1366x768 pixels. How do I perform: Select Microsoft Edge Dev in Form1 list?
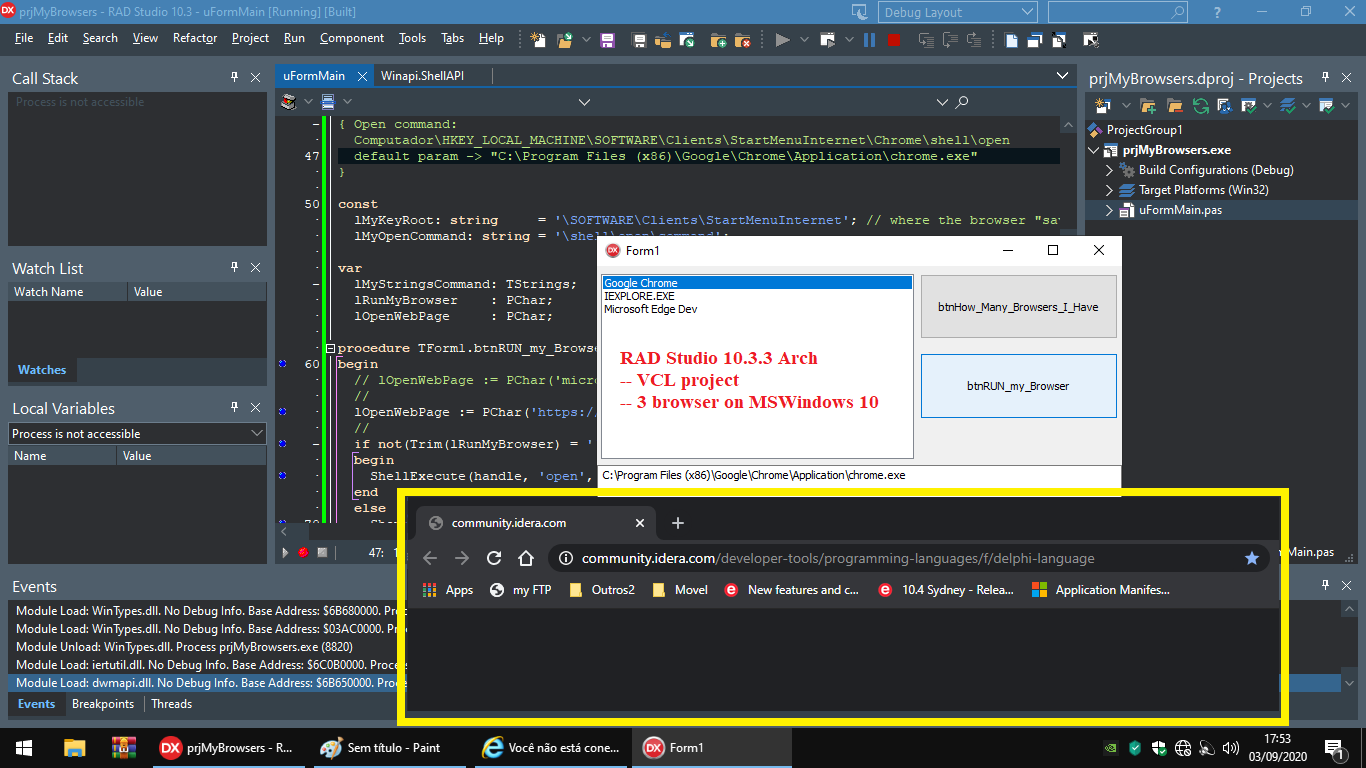tap(757, 309)
